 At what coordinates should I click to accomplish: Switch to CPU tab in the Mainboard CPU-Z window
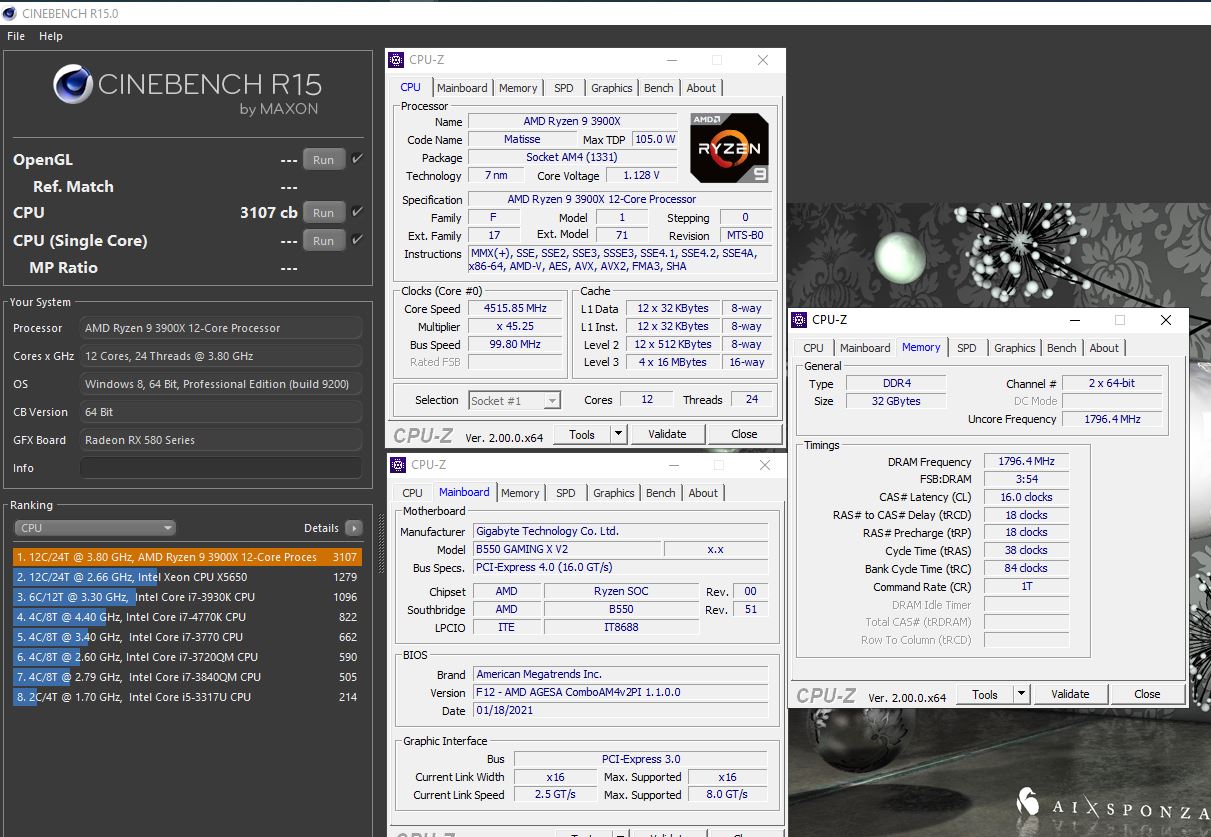(412, 493)
